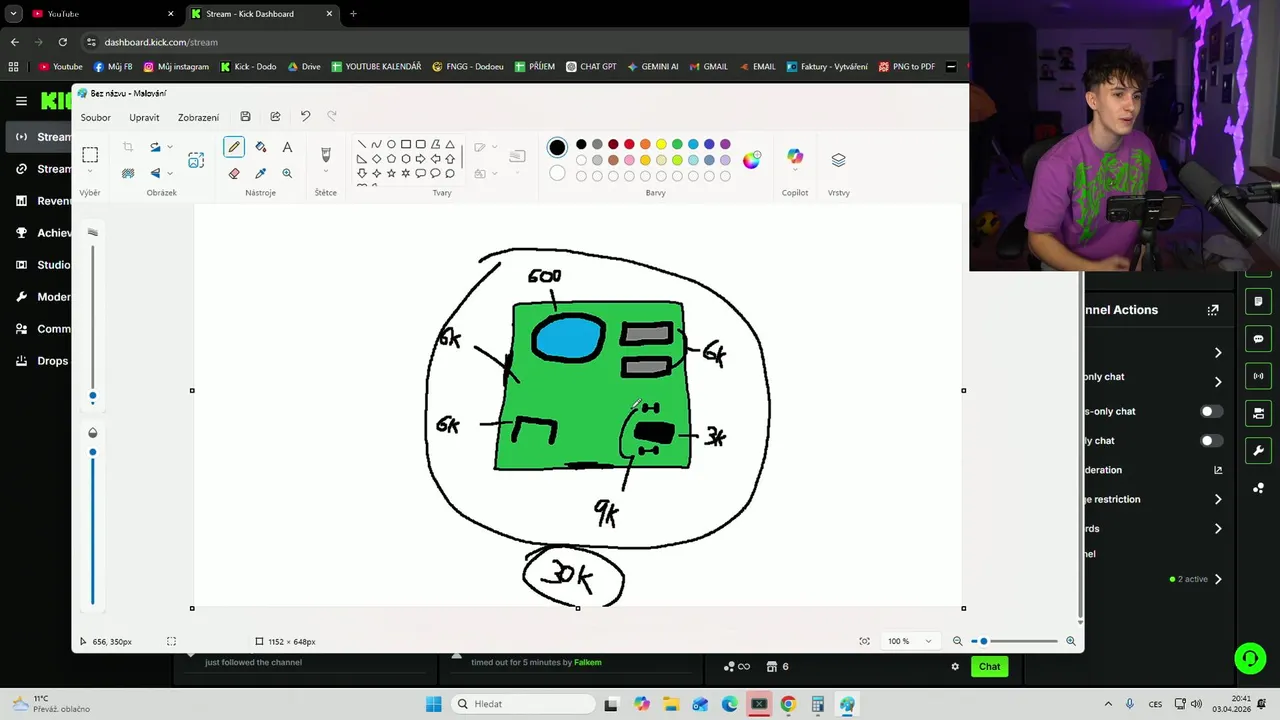Screen dimensions: 1280x720
Task: Expand the 2 active chevron
Action: [1218, 579]
